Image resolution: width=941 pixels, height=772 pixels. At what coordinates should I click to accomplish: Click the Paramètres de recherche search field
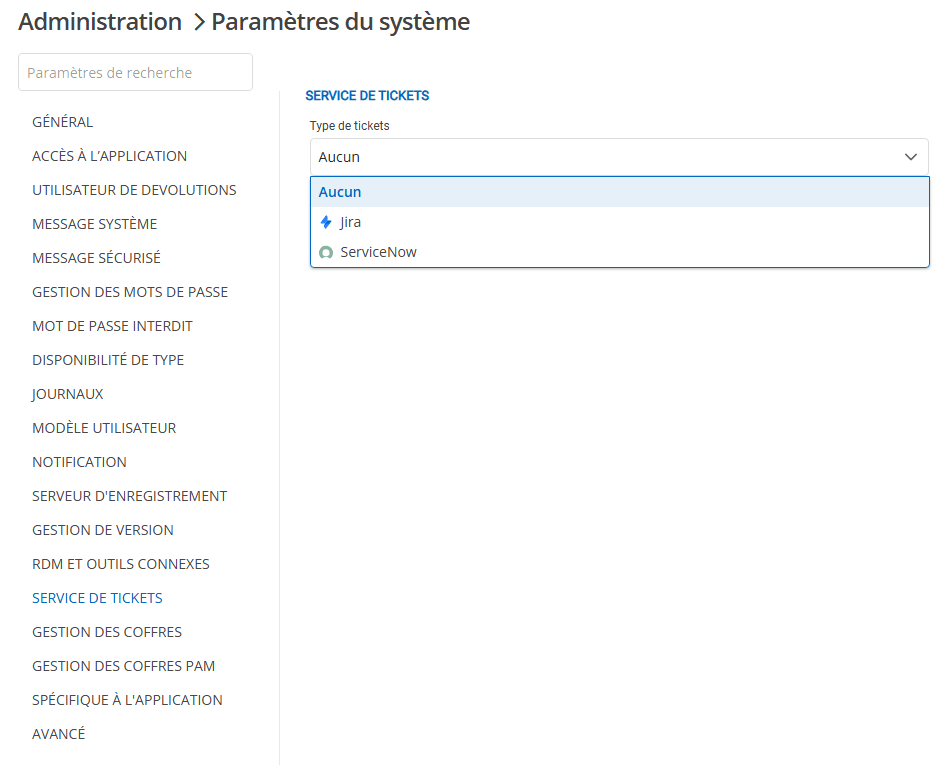pos(135,71)
